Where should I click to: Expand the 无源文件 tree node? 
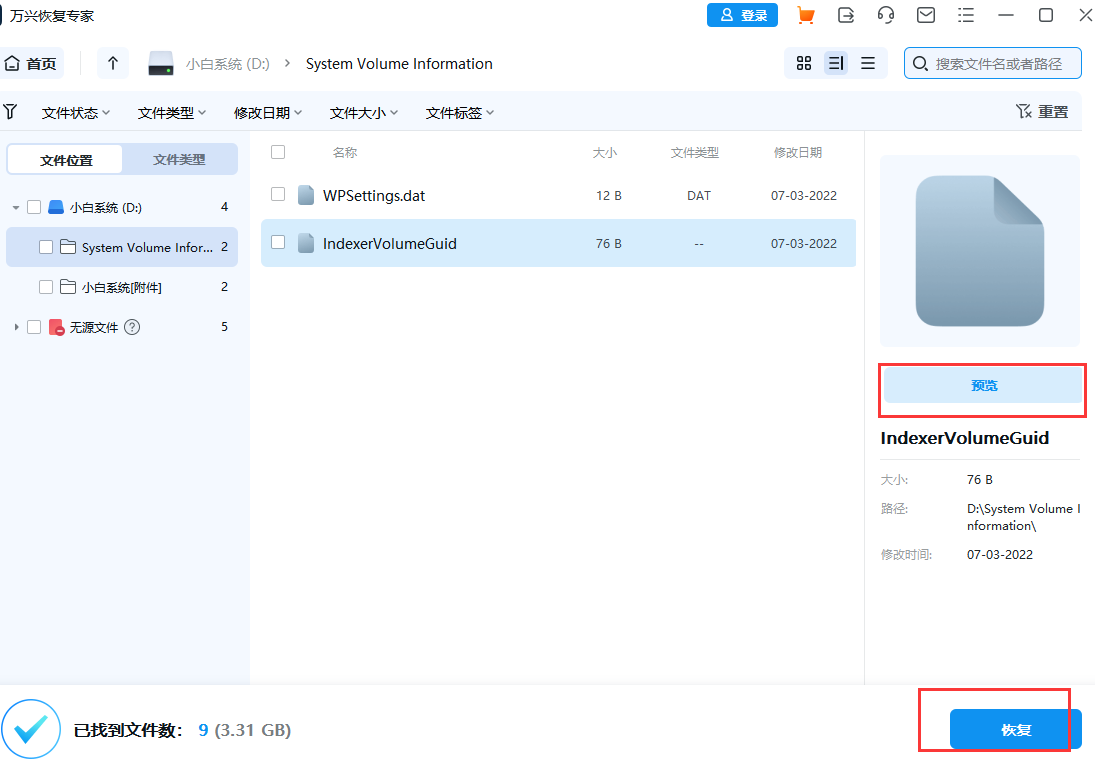[x=16, y=327]
